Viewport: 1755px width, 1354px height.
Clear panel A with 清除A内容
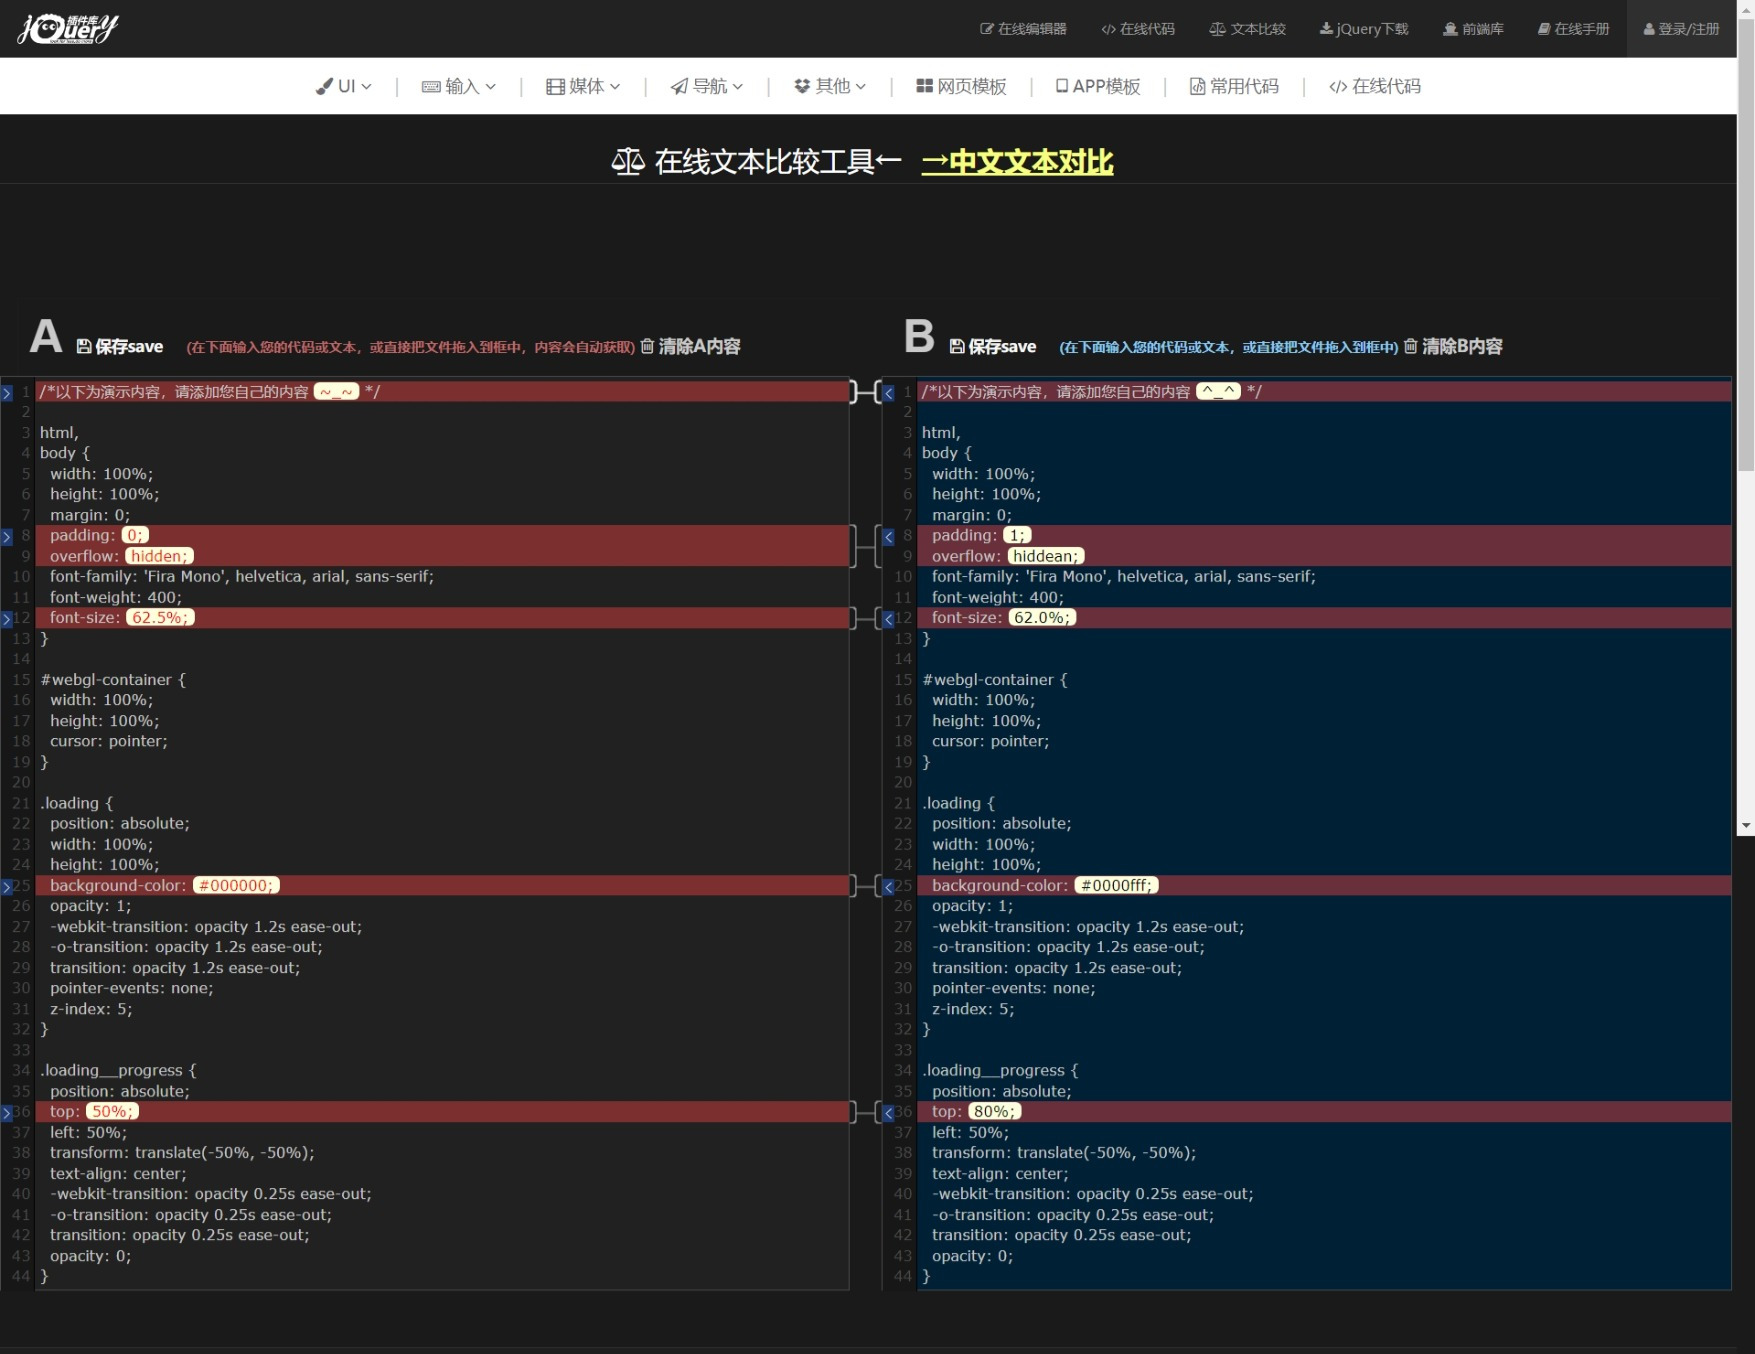tap(690, 346)
